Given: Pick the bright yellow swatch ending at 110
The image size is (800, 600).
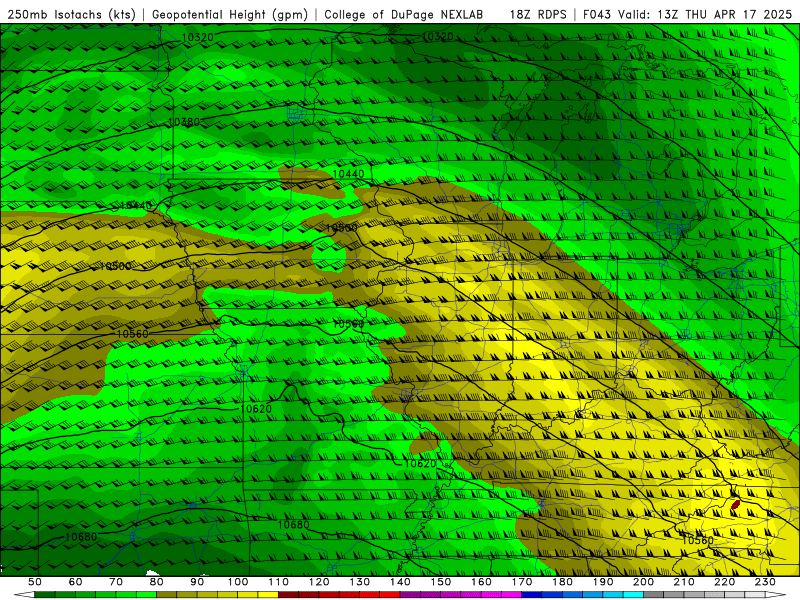Looking at the screenshot, I should (x=268, y=594).
